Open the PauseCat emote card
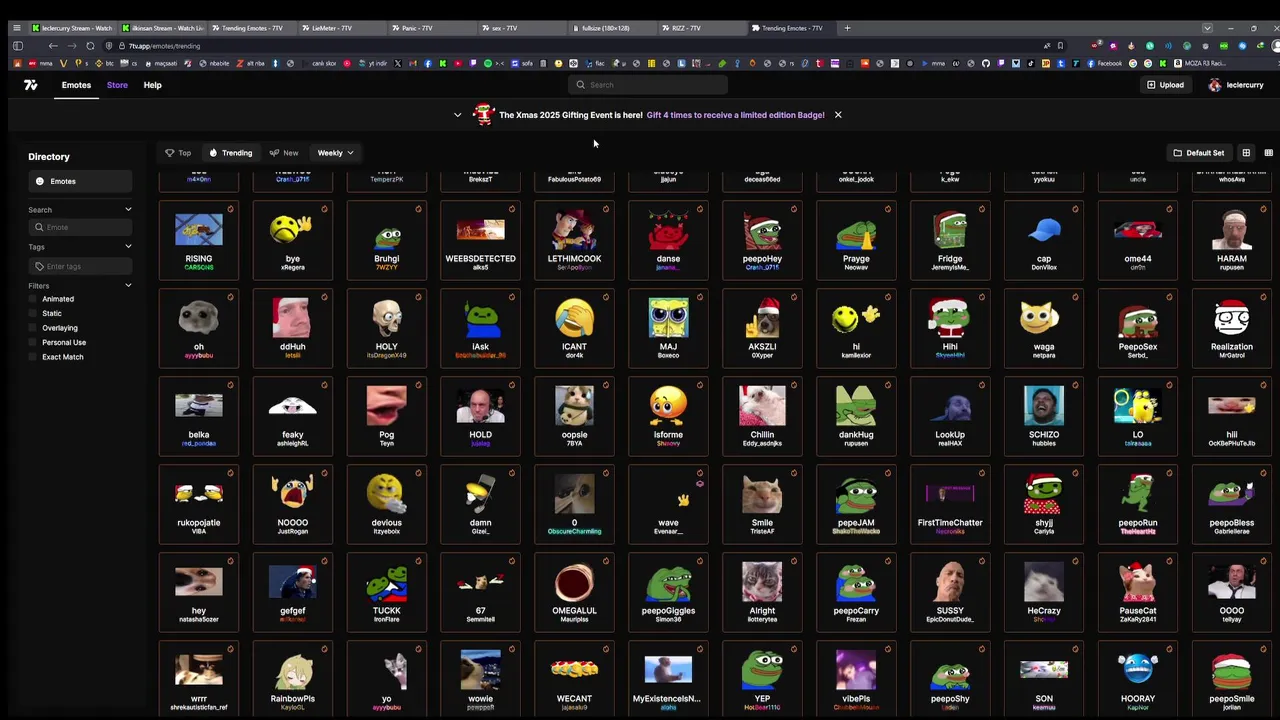 coord(1138,591)
